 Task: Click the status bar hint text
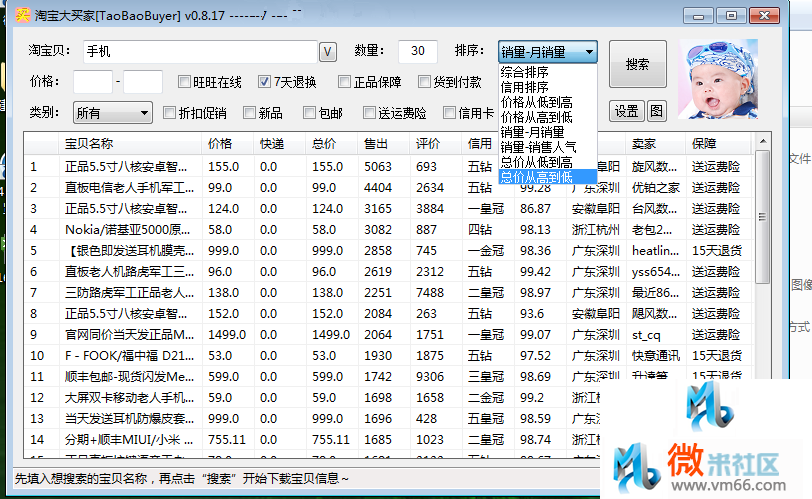pyautogui.click(x=182, y=478)
